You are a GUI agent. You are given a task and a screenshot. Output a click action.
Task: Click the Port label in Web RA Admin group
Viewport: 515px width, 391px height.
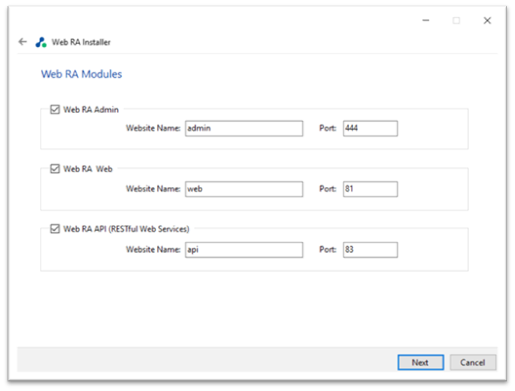[328, 128]
